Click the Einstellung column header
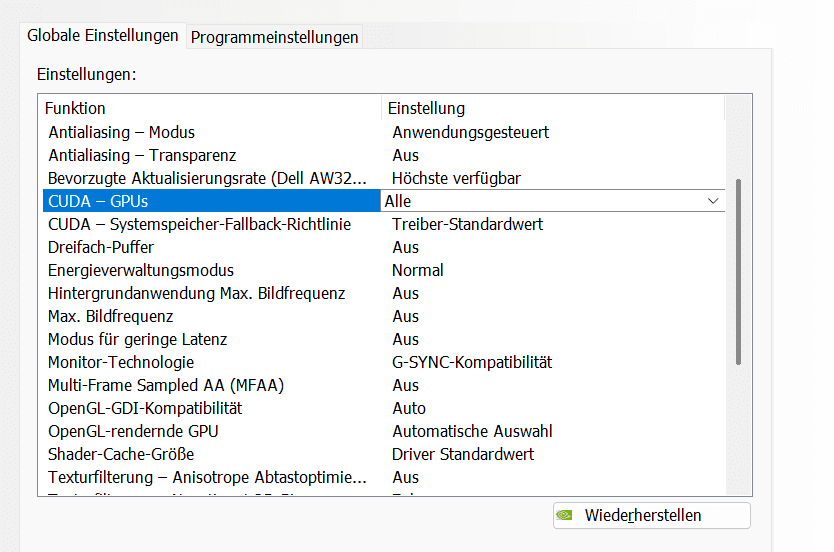The width and height of the screenshot is (834, 552). (553, 108)
